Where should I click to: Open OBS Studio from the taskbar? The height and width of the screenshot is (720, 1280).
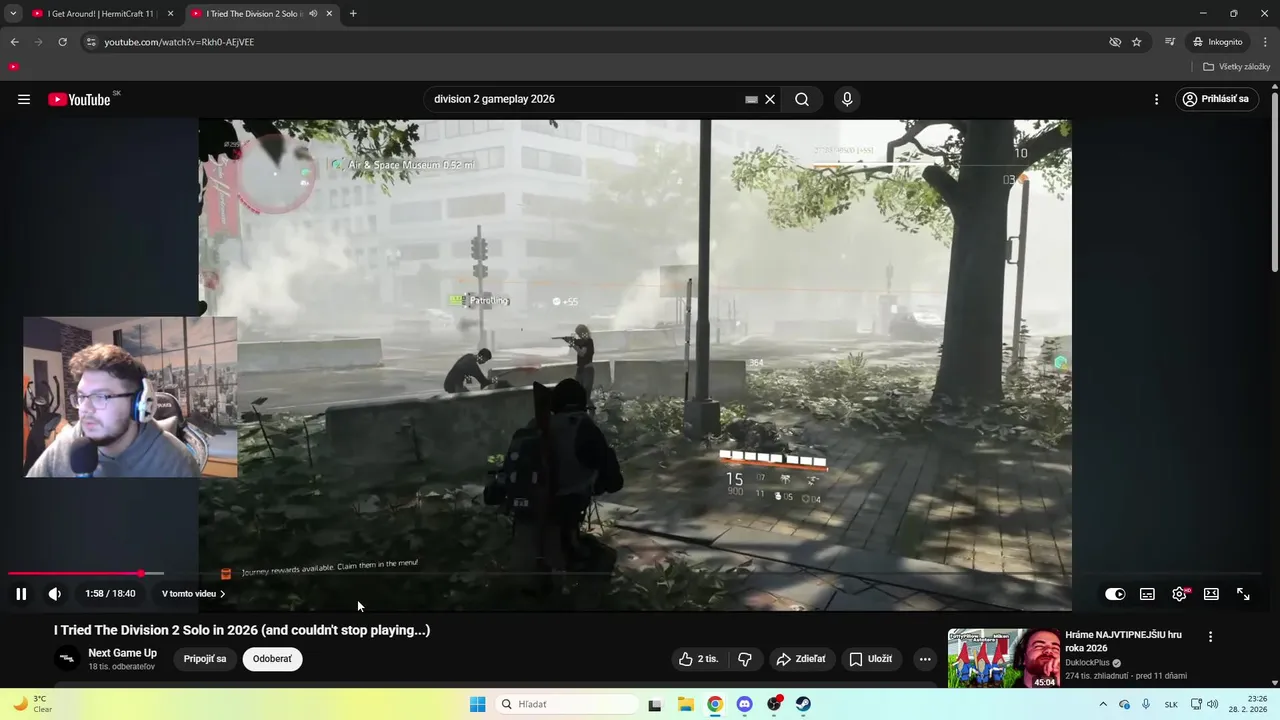(774, 704)
